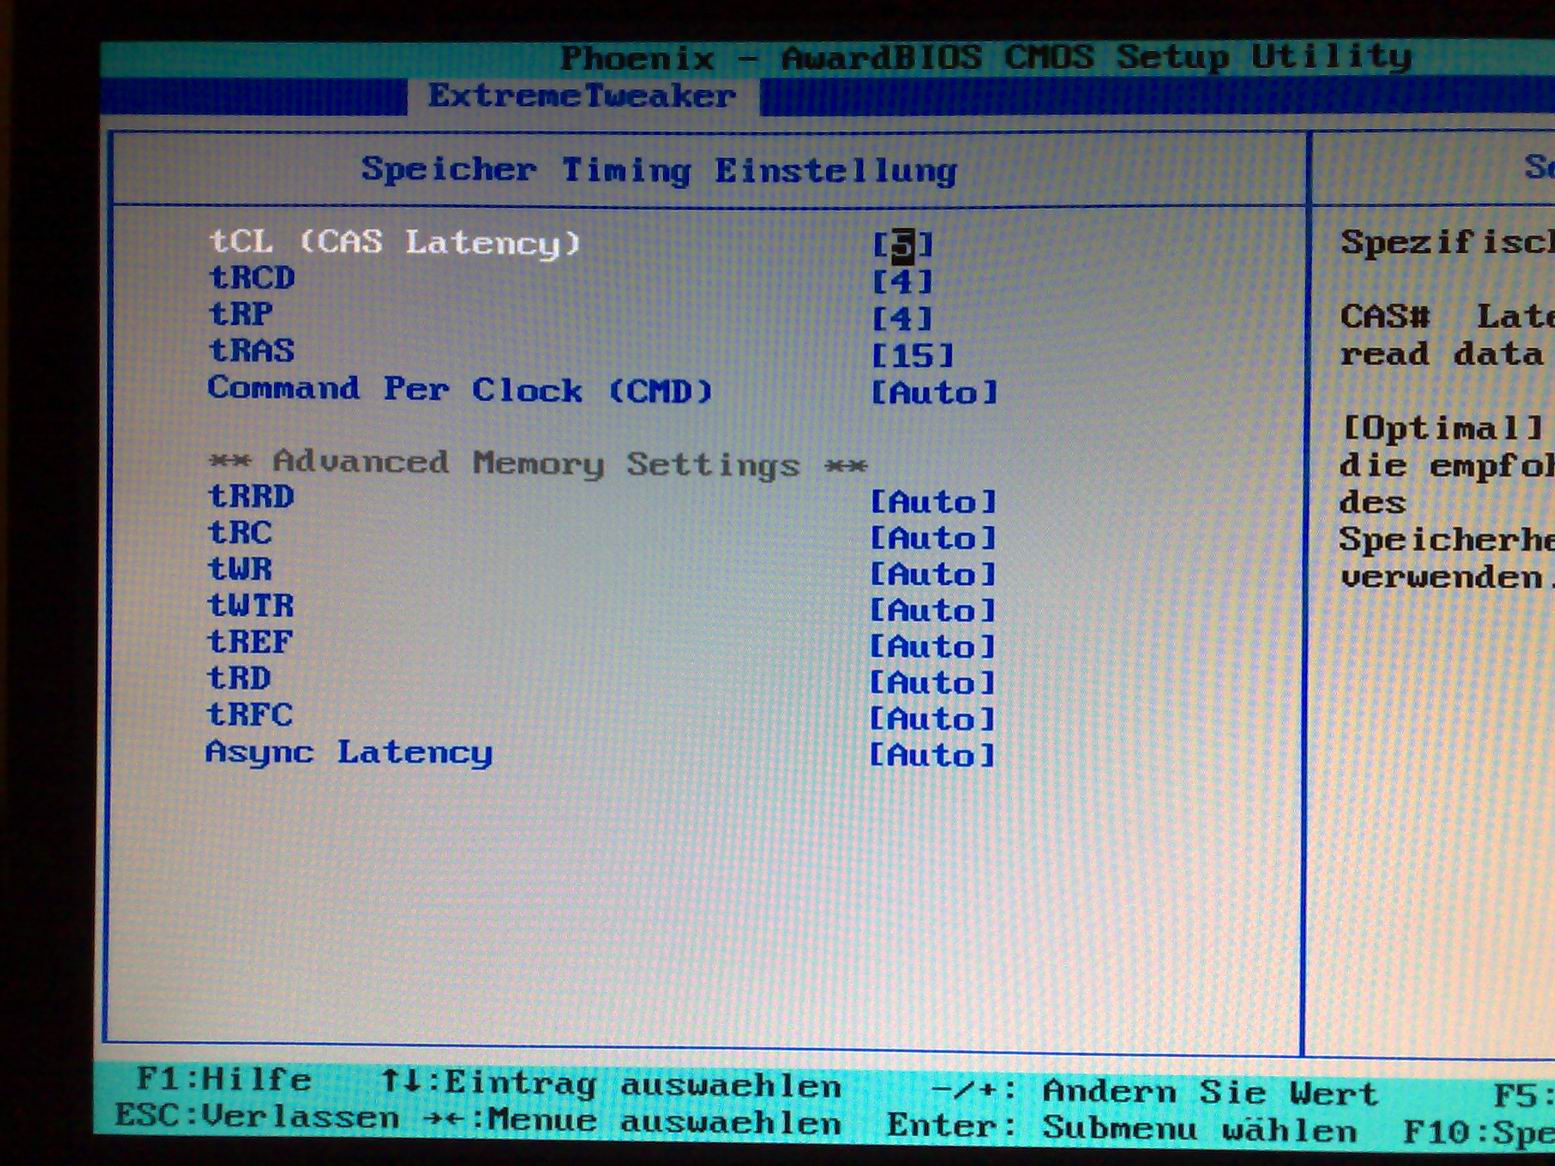Change the tRCD value [4]
1555x1166 pixels.
pos(902,282)
